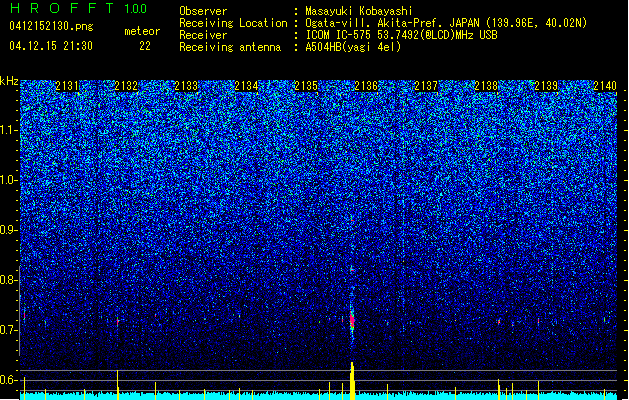Click the strong red meteor echo near 2136
Viewport: 629px width, 400px height.
352,321
